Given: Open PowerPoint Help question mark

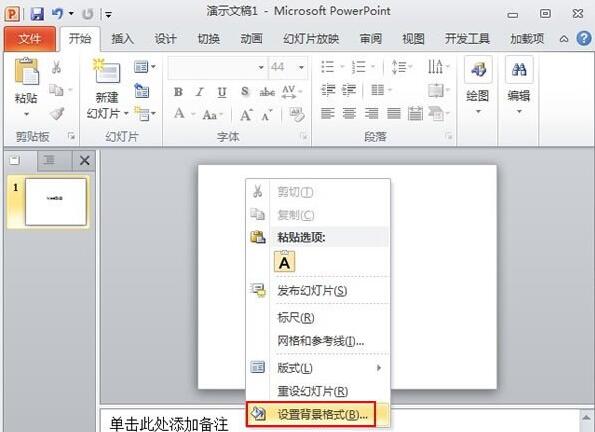Looking at the screenshot, I should click(x=584, y=38).
